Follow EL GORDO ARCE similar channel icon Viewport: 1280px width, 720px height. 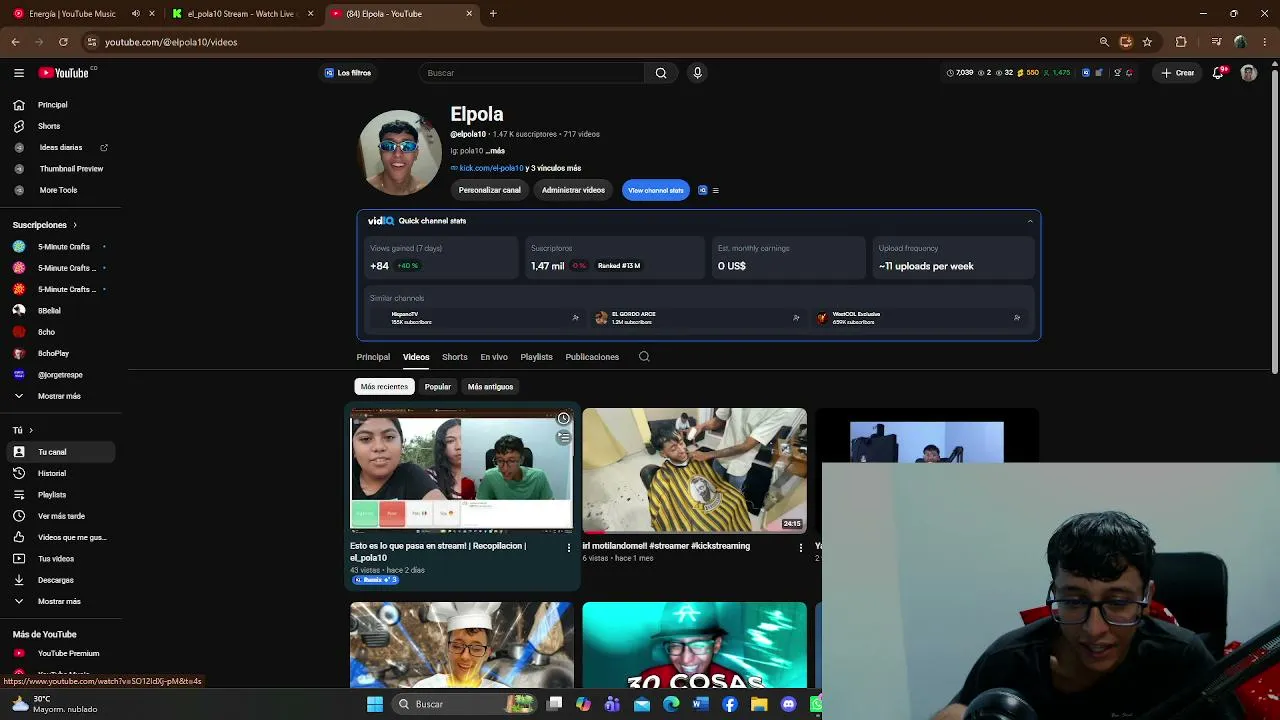click(x=796, y=318)
